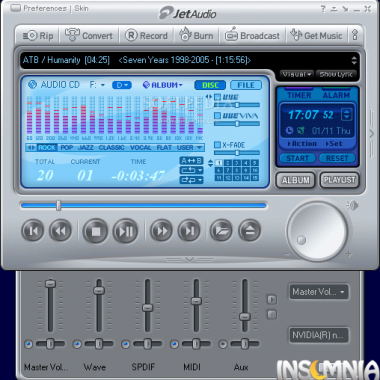Toggle the MIDI mute radio
Image resolution: width=380 pixels, height=380 pixels.
click(x=174, y=344)
